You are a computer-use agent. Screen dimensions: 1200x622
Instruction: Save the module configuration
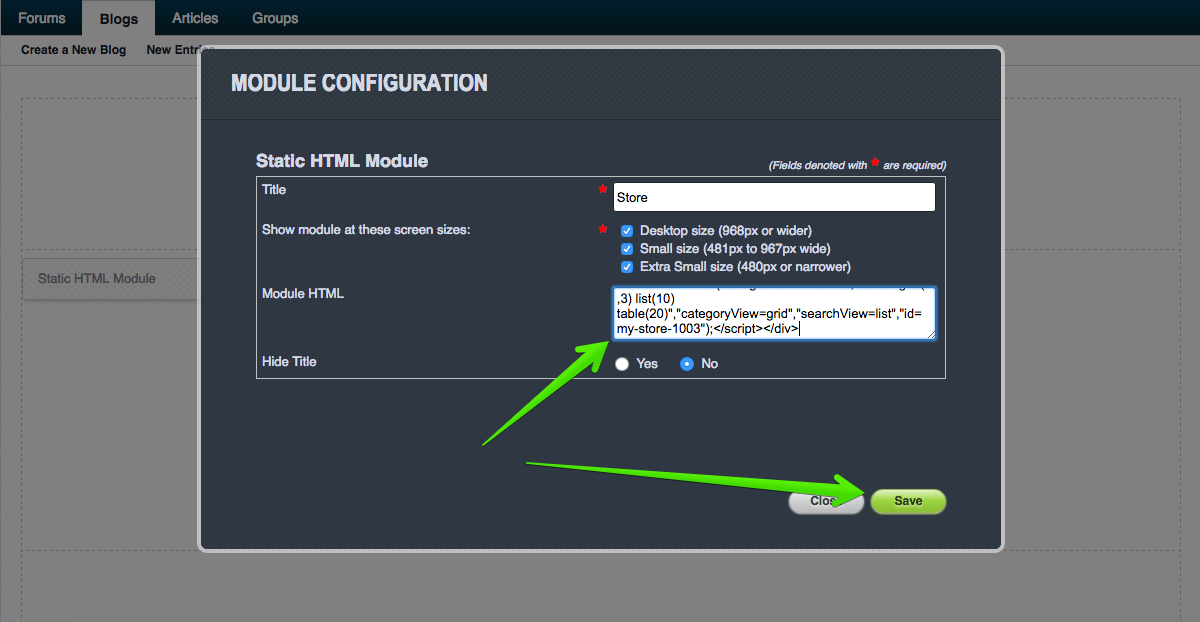908,501
